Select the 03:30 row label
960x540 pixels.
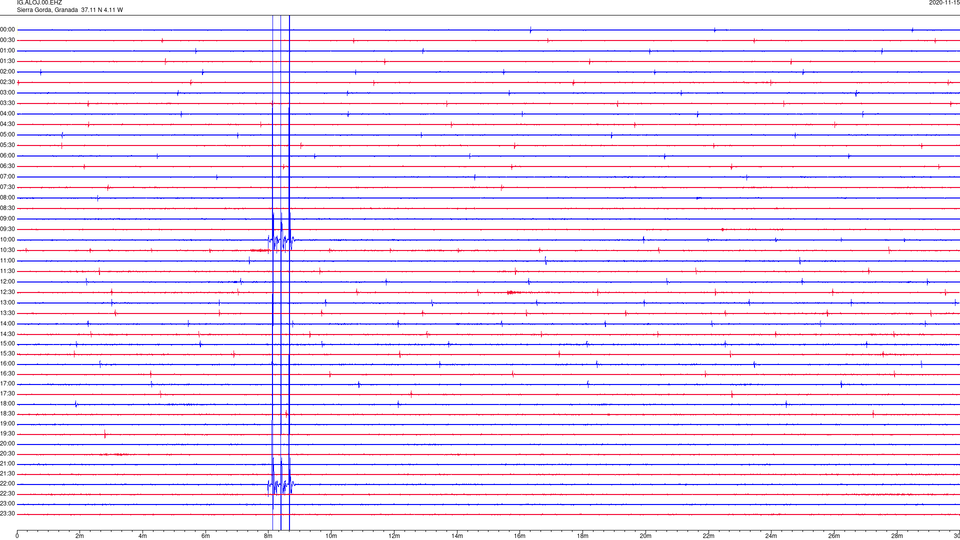click(8, 103)
